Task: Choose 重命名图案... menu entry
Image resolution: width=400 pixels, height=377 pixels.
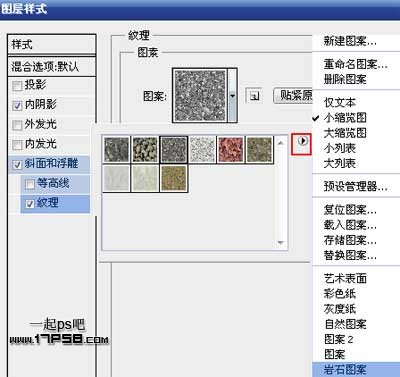Action: [355, 64]
